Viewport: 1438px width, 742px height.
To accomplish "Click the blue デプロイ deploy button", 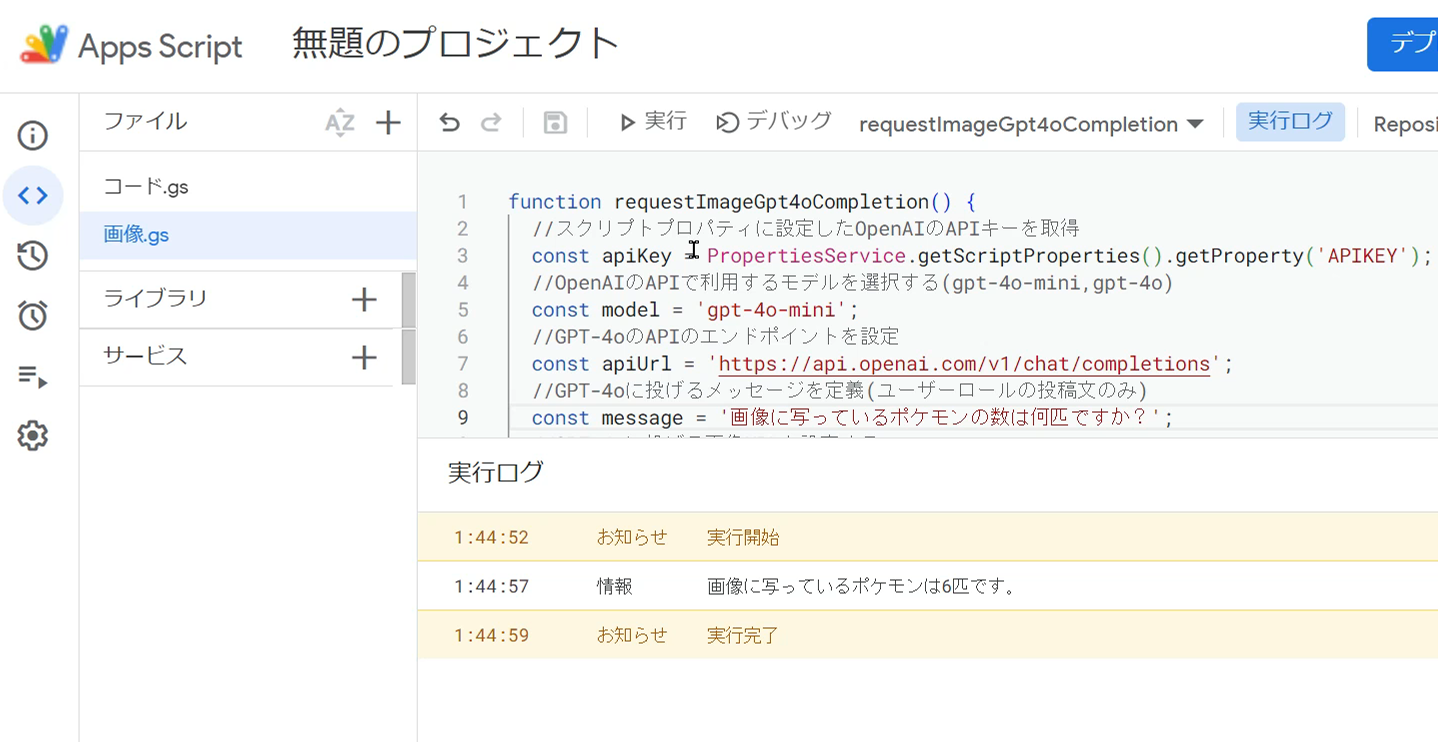I will point(1403,44).
